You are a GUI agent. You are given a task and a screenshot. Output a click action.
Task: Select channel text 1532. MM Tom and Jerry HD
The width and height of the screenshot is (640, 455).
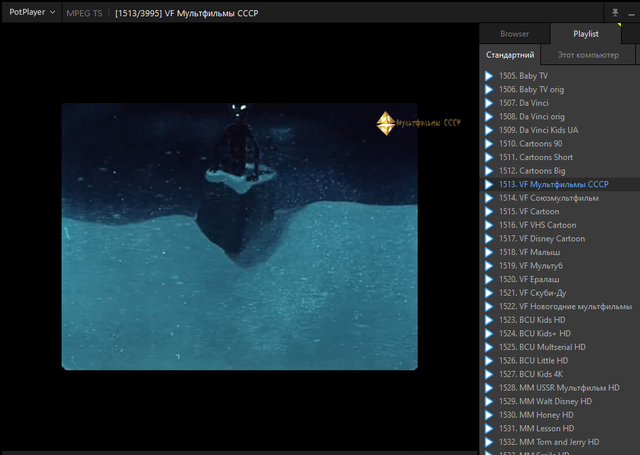click(x=549, y=442)
